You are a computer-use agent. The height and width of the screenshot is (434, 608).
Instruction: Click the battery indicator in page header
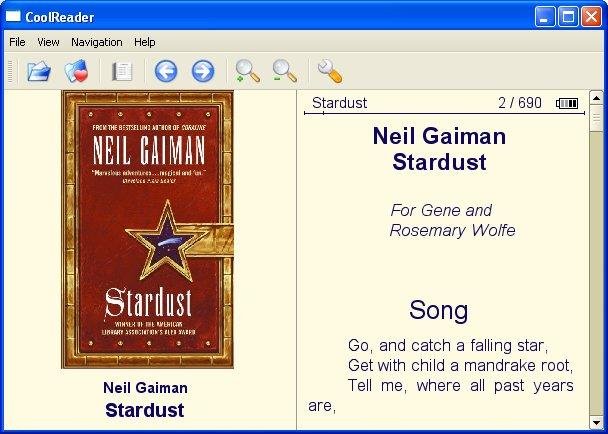pos(567,103)
